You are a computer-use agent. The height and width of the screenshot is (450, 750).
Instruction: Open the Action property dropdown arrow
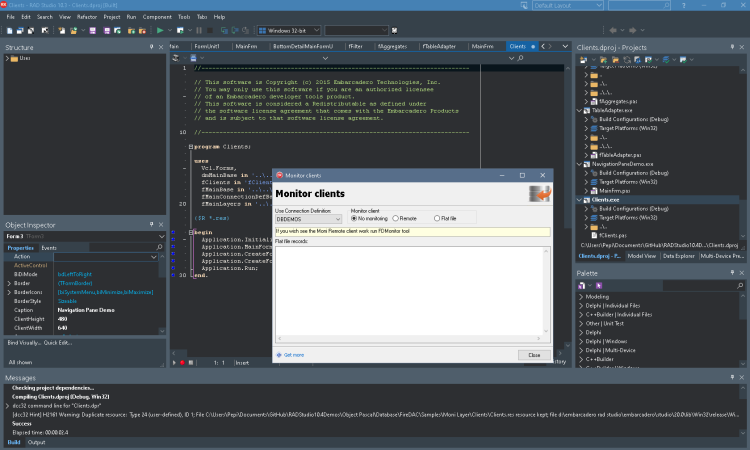click(x=154, y=257)
